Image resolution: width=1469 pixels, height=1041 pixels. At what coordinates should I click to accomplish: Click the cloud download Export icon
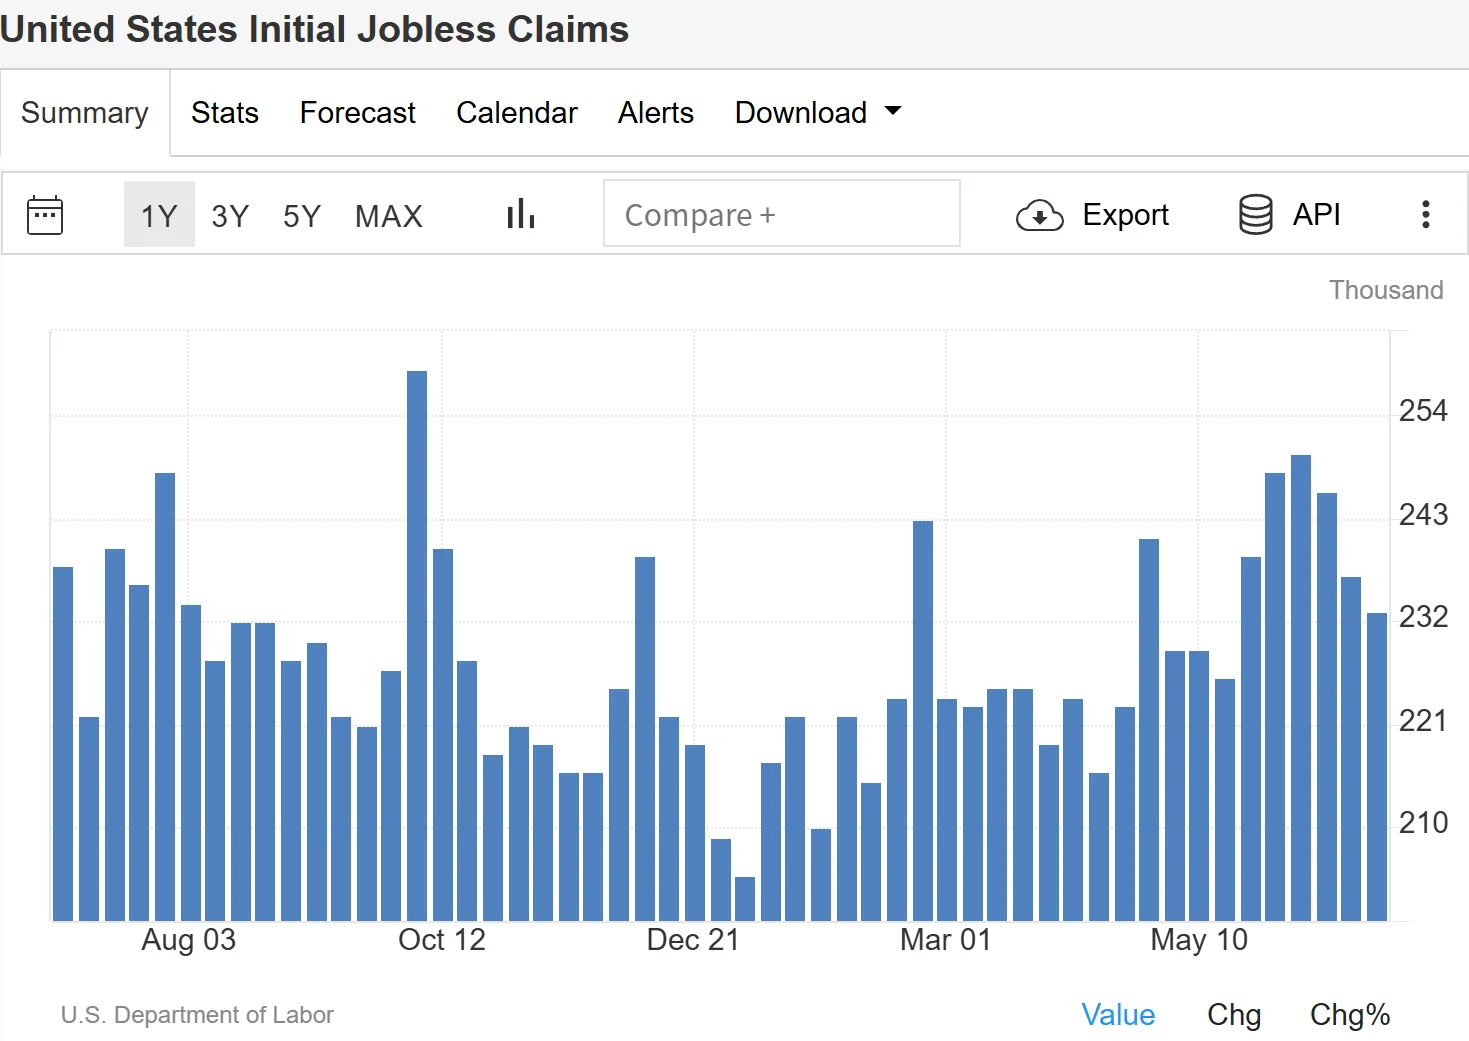click(1040, 215)
